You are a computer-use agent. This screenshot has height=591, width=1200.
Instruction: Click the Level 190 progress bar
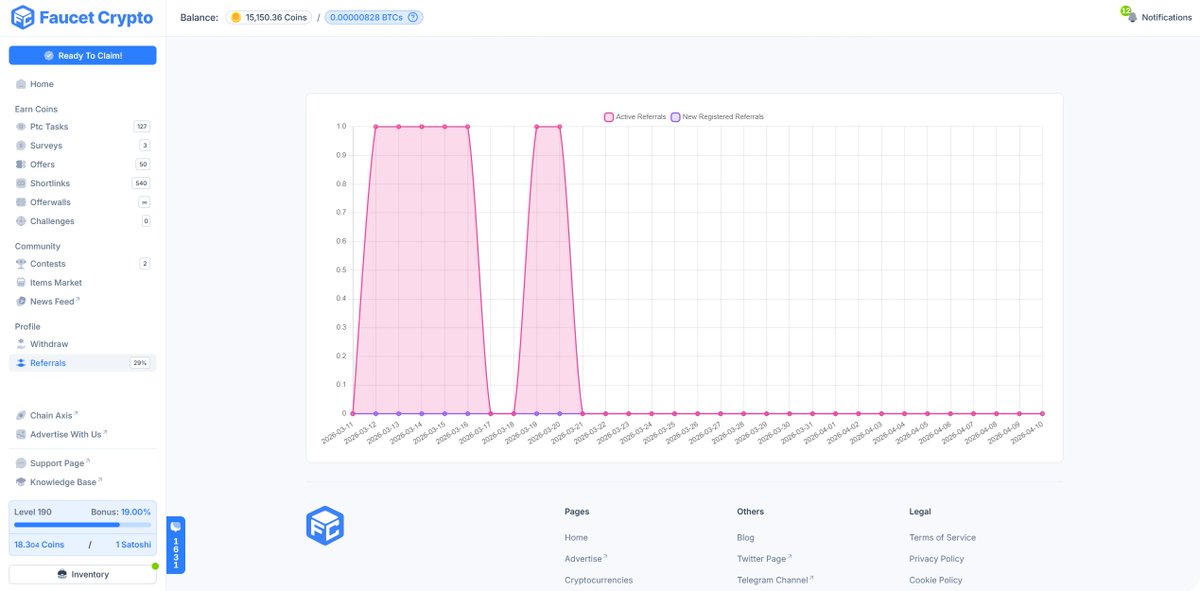point(82,524)
